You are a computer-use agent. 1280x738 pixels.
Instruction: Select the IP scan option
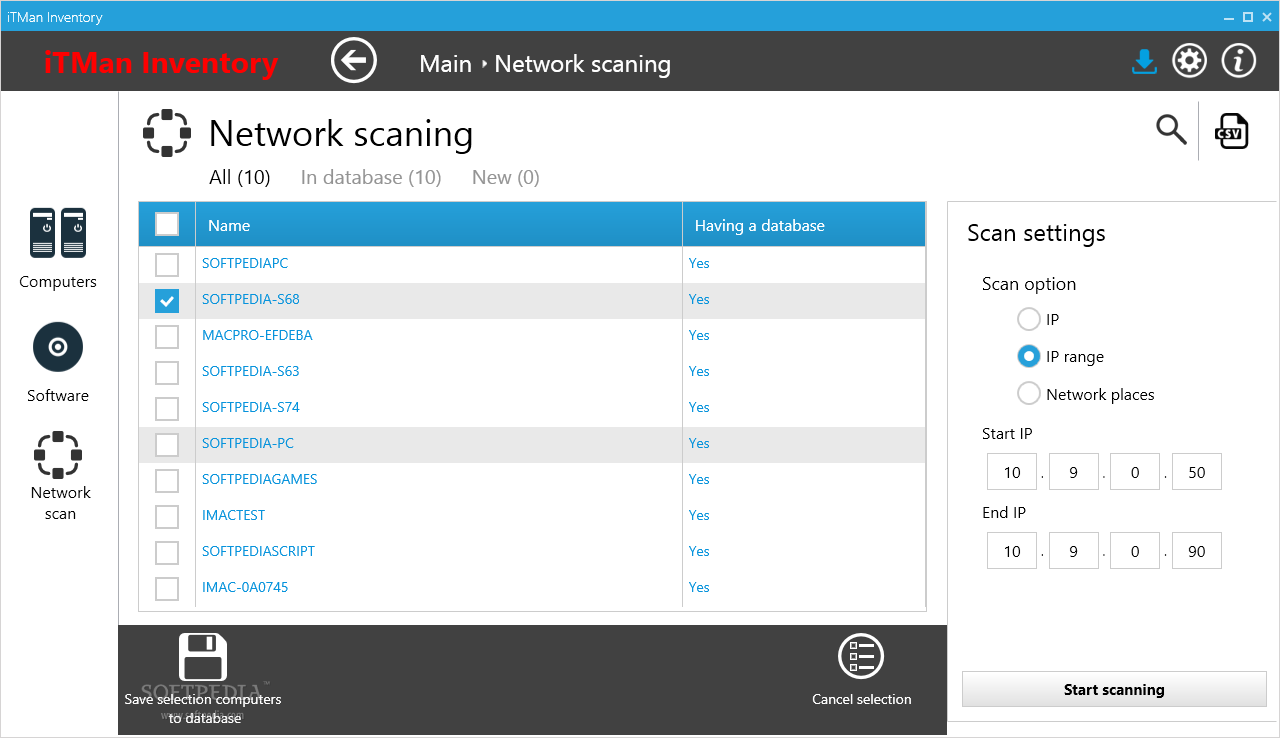click(x=1029, y=319)
